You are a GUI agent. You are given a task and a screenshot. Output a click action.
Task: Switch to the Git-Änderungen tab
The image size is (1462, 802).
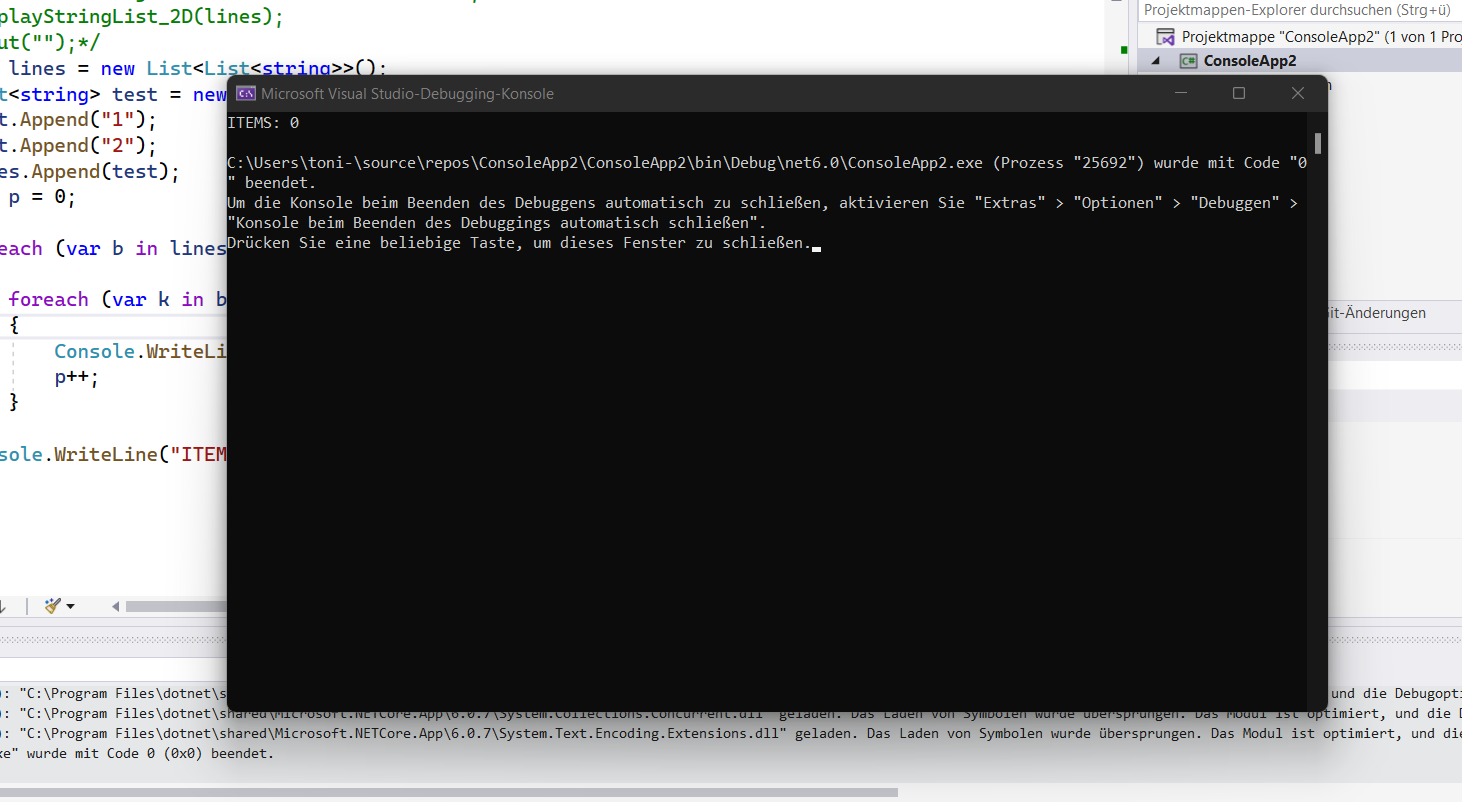coord(1378,312)
